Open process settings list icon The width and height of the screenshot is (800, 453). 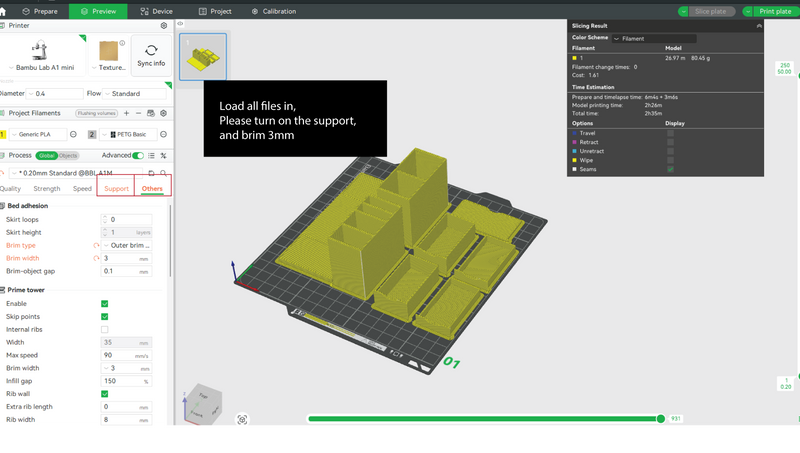pos(152,156)
